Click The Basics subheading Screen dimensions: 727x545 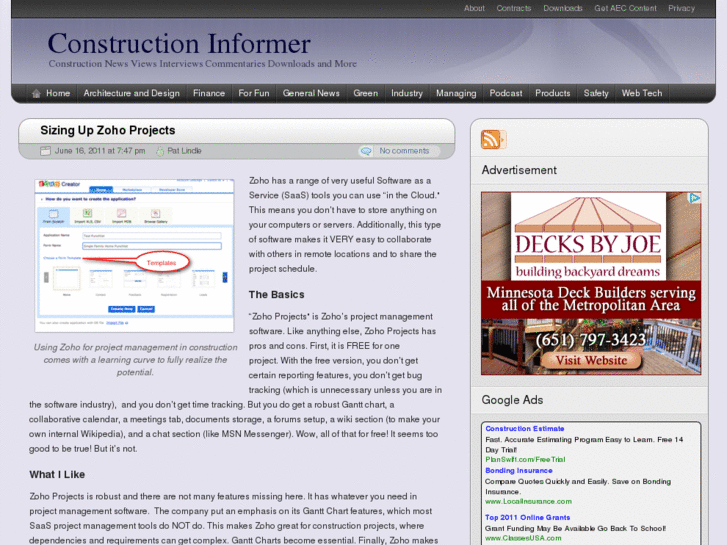pyautogui.click(x=276, y=295)
